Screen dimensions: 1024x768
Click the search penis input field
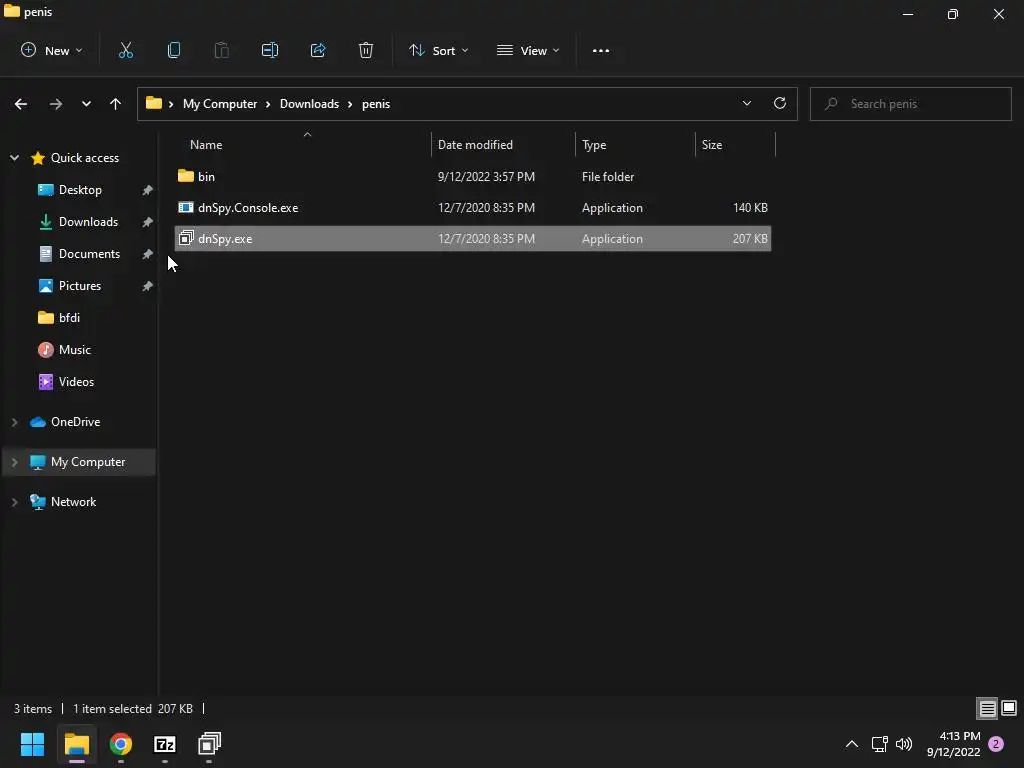coord(910,104)
